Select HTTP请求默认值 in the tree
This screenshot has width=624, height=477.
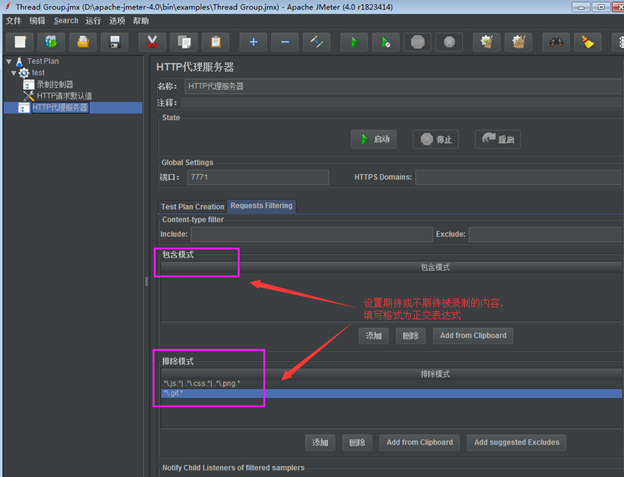(64, 96)
